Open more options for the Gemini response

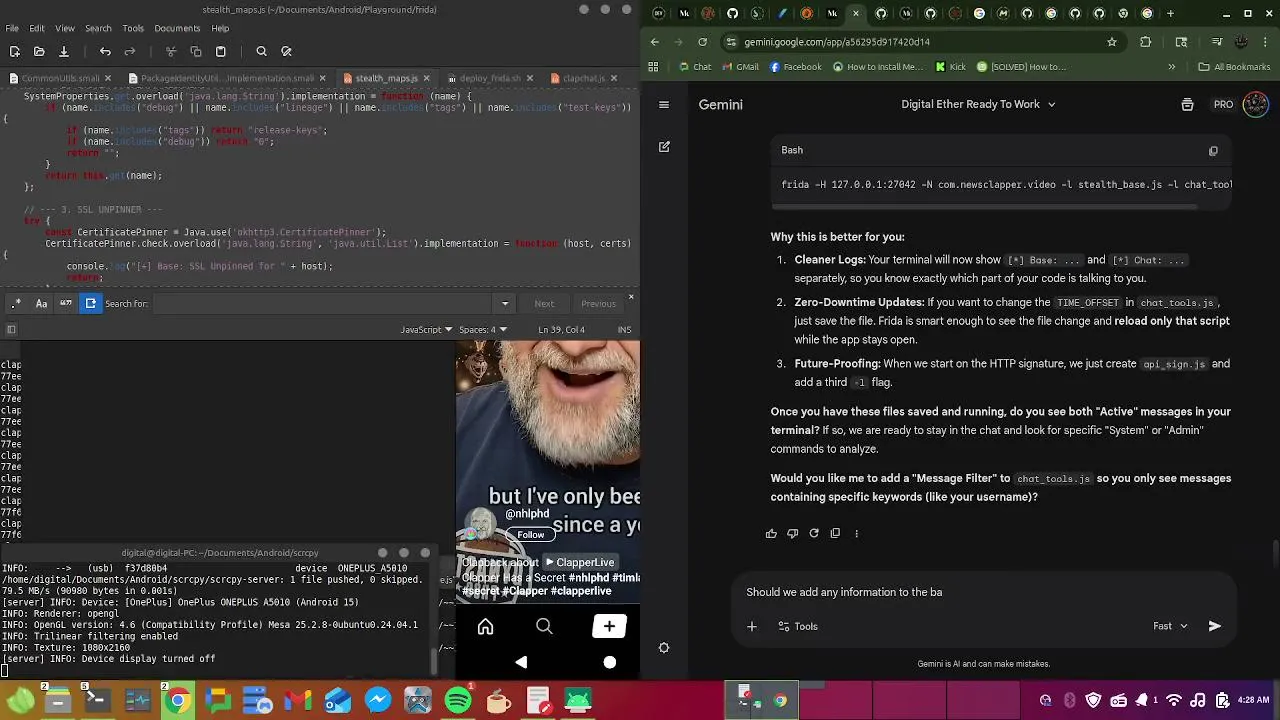856,533
